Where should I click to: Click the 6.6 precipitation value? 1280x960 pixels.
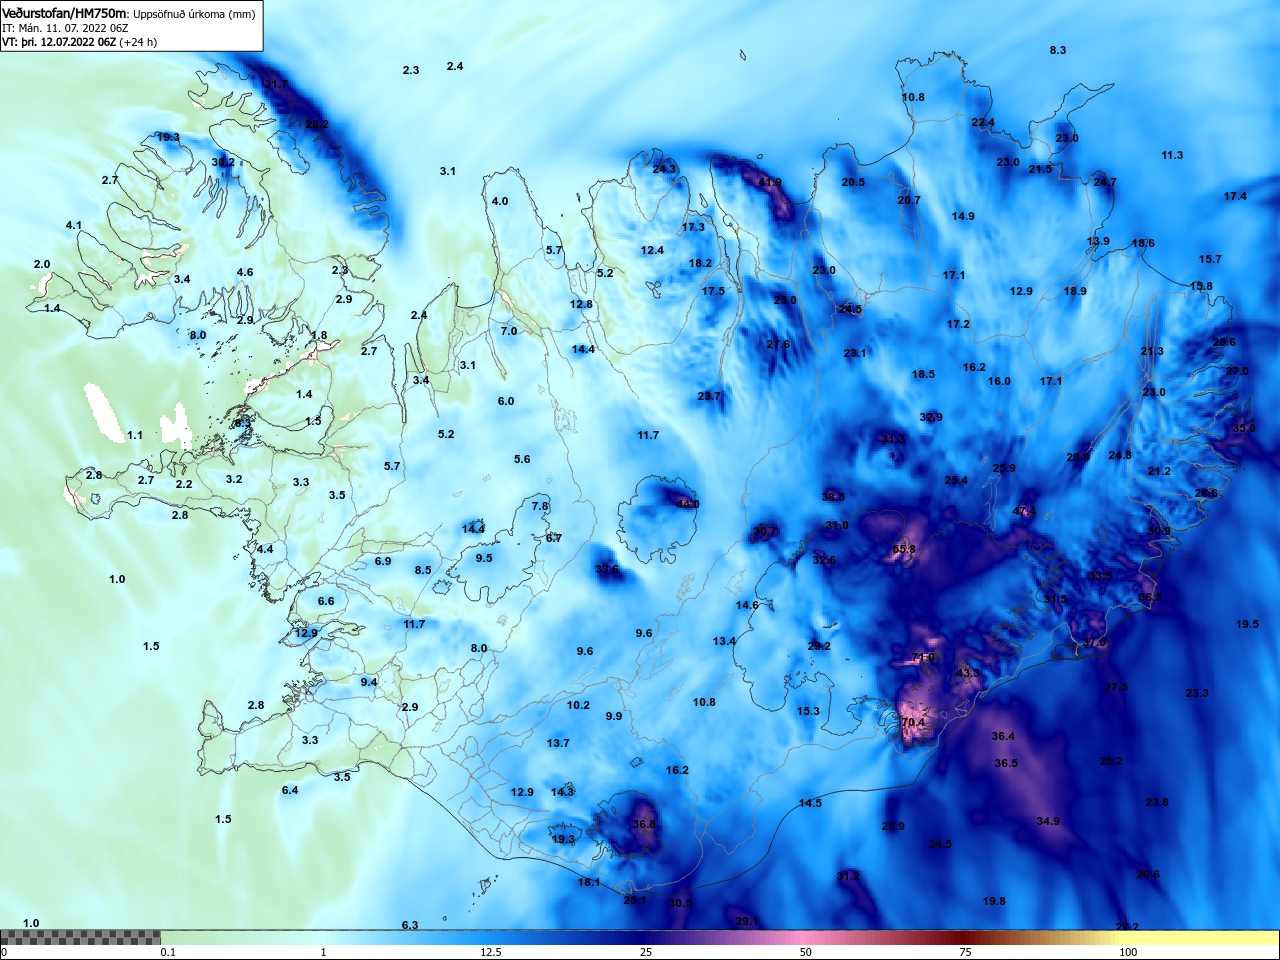pos(326,601)
